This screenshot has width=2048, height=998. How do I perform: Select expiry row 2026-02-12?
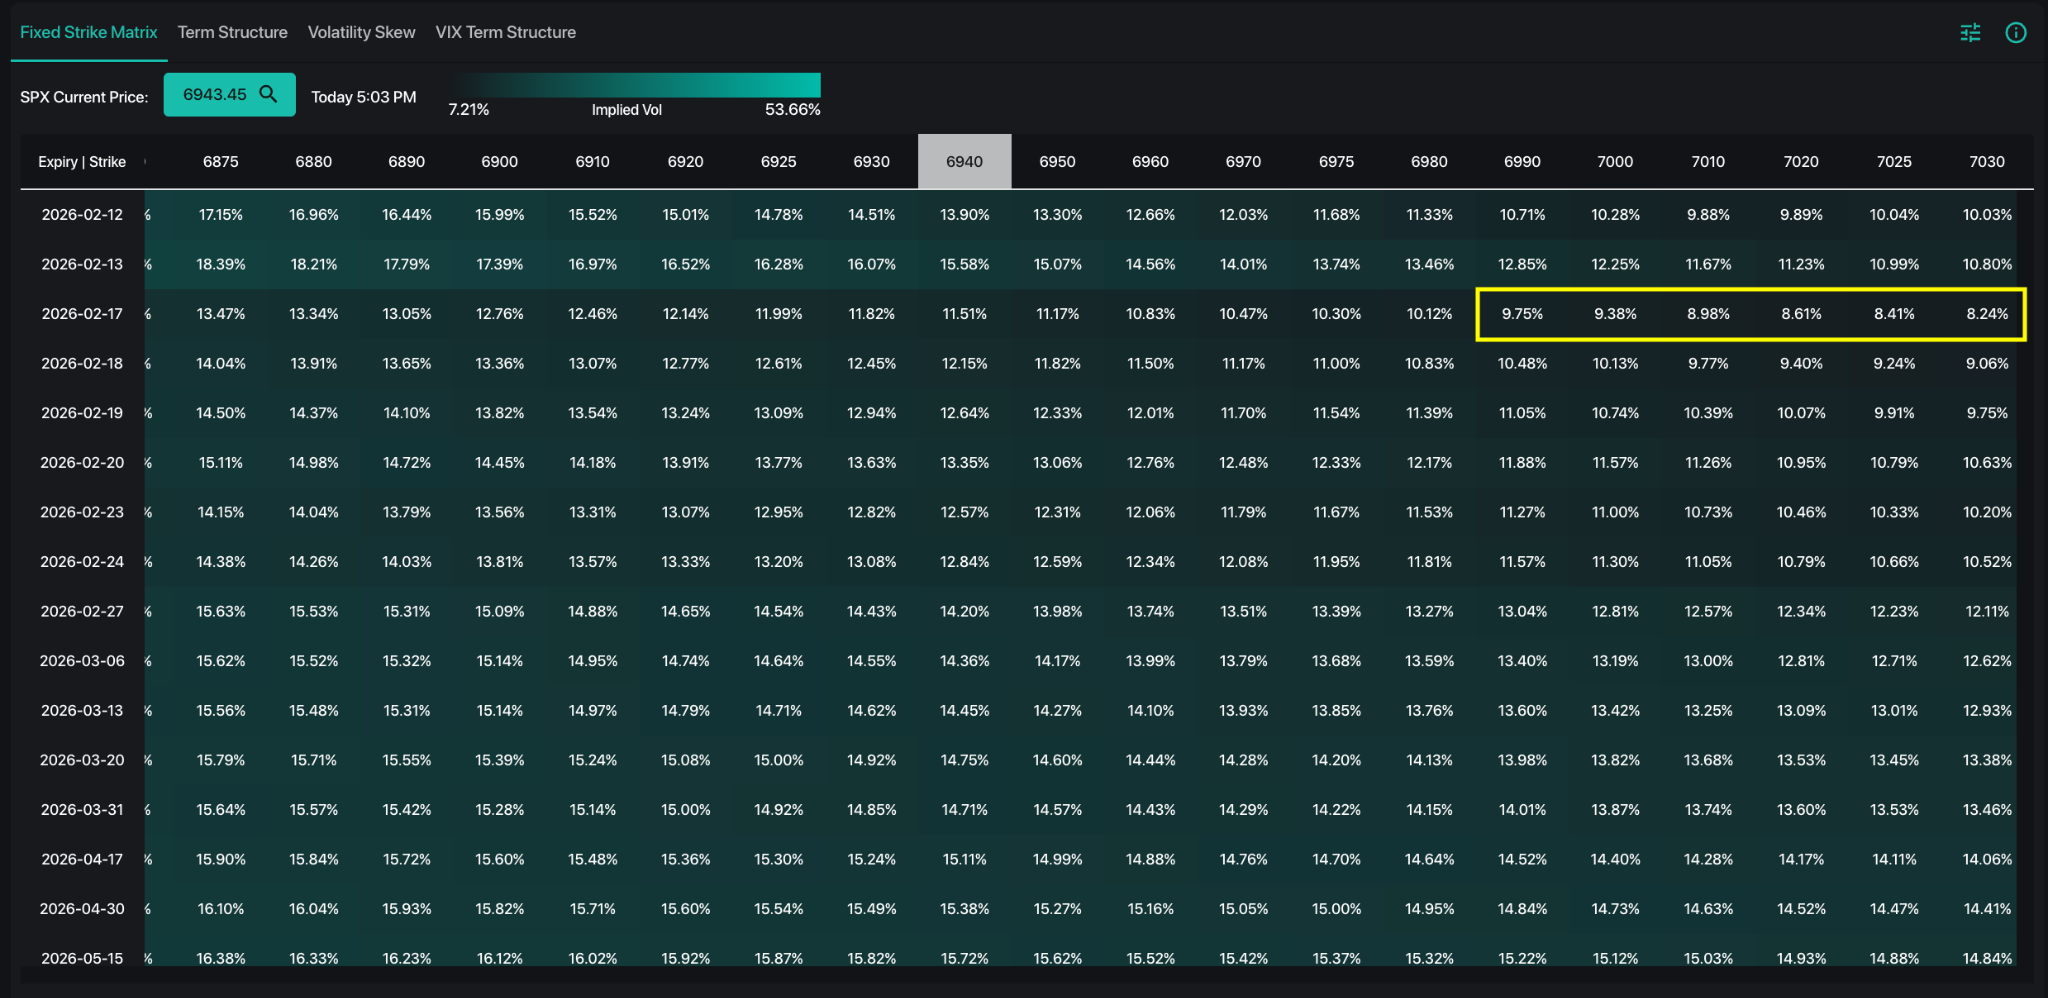[x=82, y=215]
